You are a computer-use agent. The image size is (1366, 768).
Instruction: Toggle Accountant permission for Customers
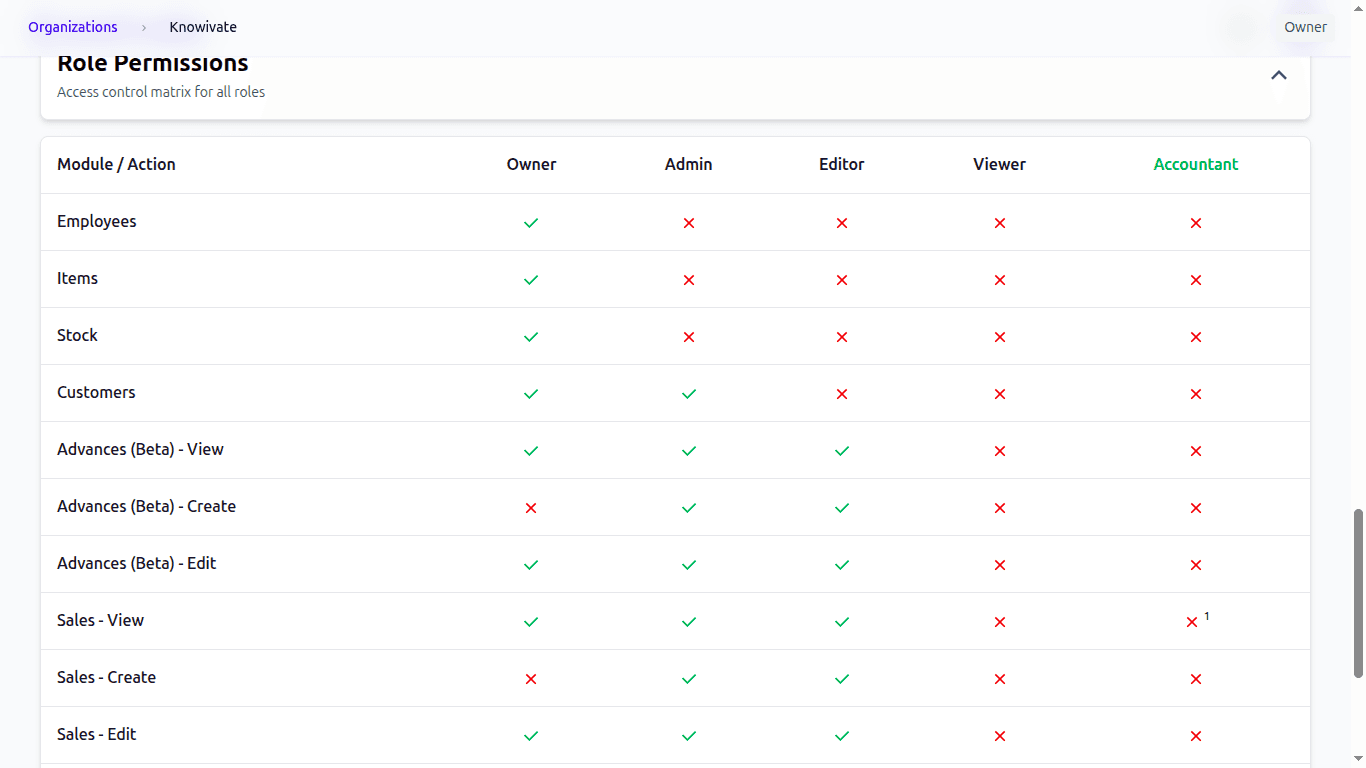(x=1196, y=394)
